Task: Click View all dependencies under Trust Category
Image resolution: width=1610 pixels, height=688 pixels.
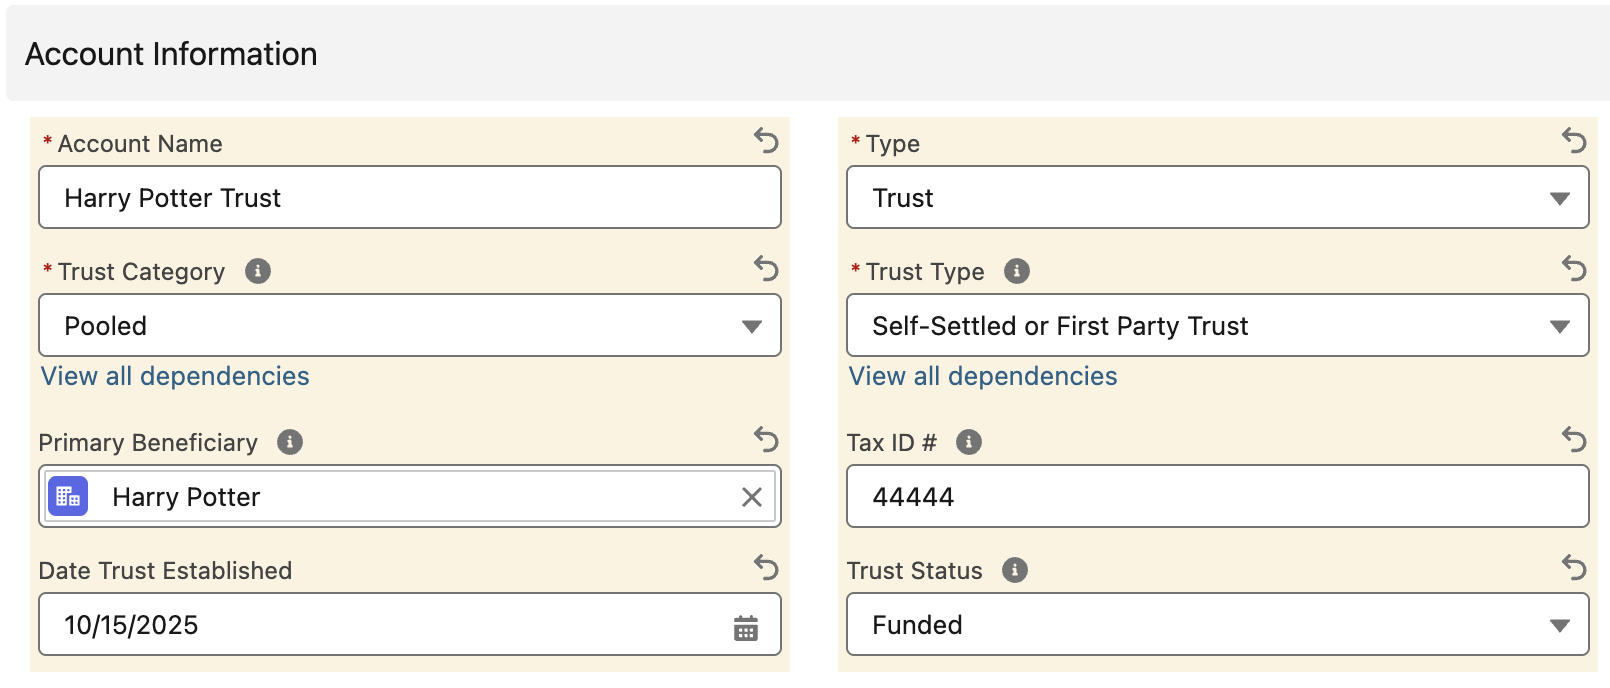Action: (175, 376)
